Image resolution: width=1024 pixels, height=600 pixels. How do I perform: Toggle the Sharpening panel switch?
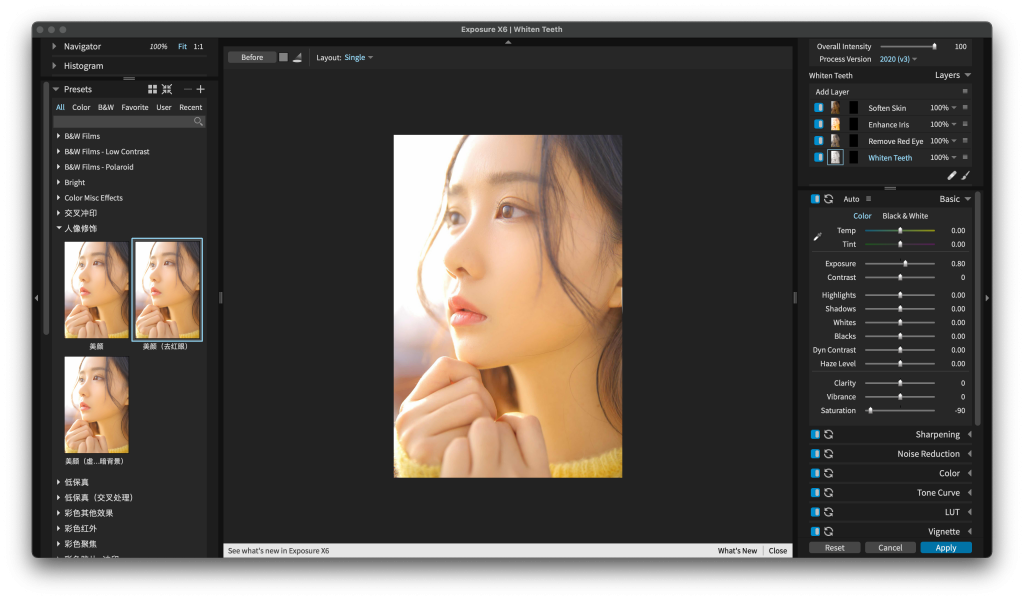815,434
